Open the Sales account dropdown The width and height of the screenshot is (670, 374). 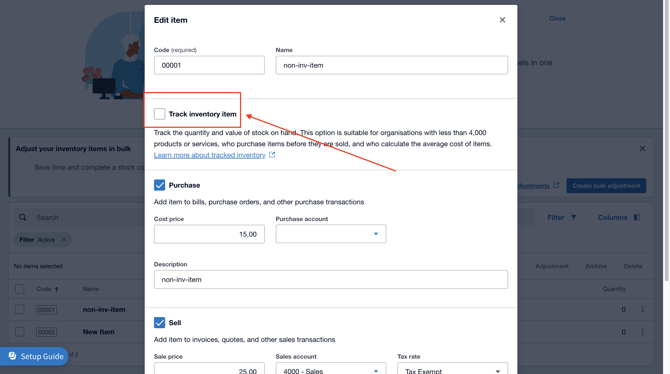(331, 368)
